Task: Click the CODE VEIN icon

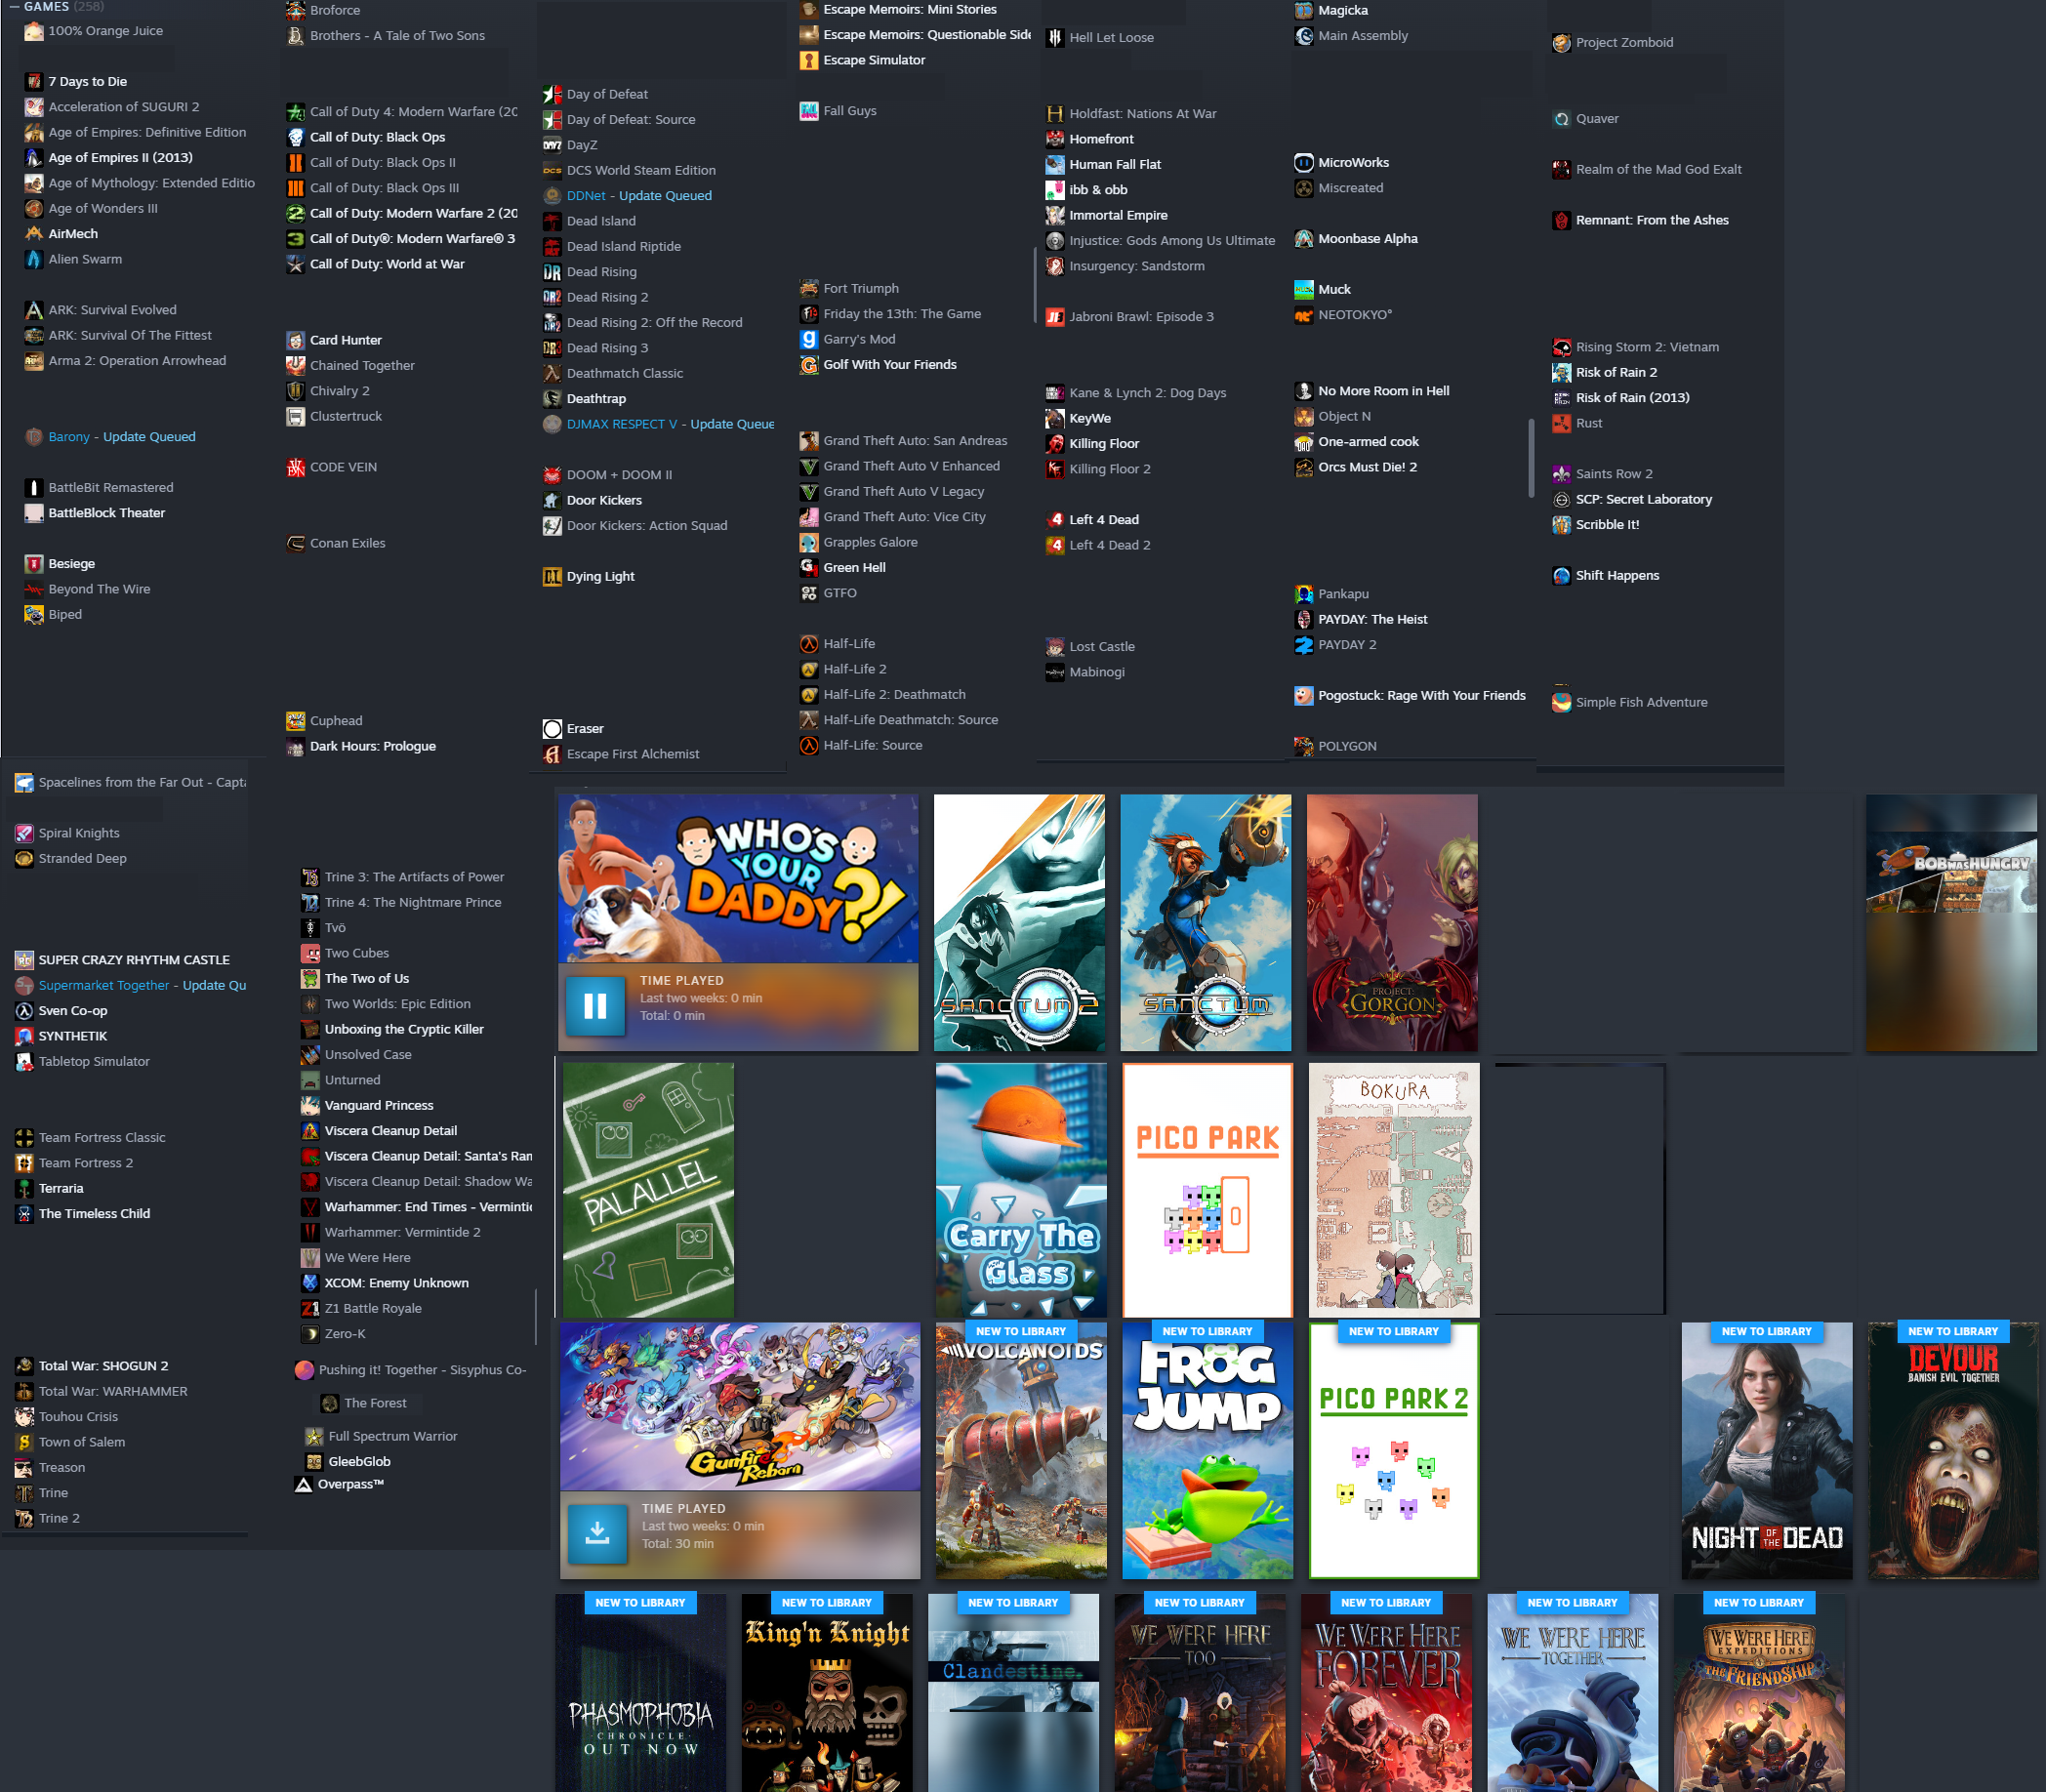Action: [x=295, y=467]
